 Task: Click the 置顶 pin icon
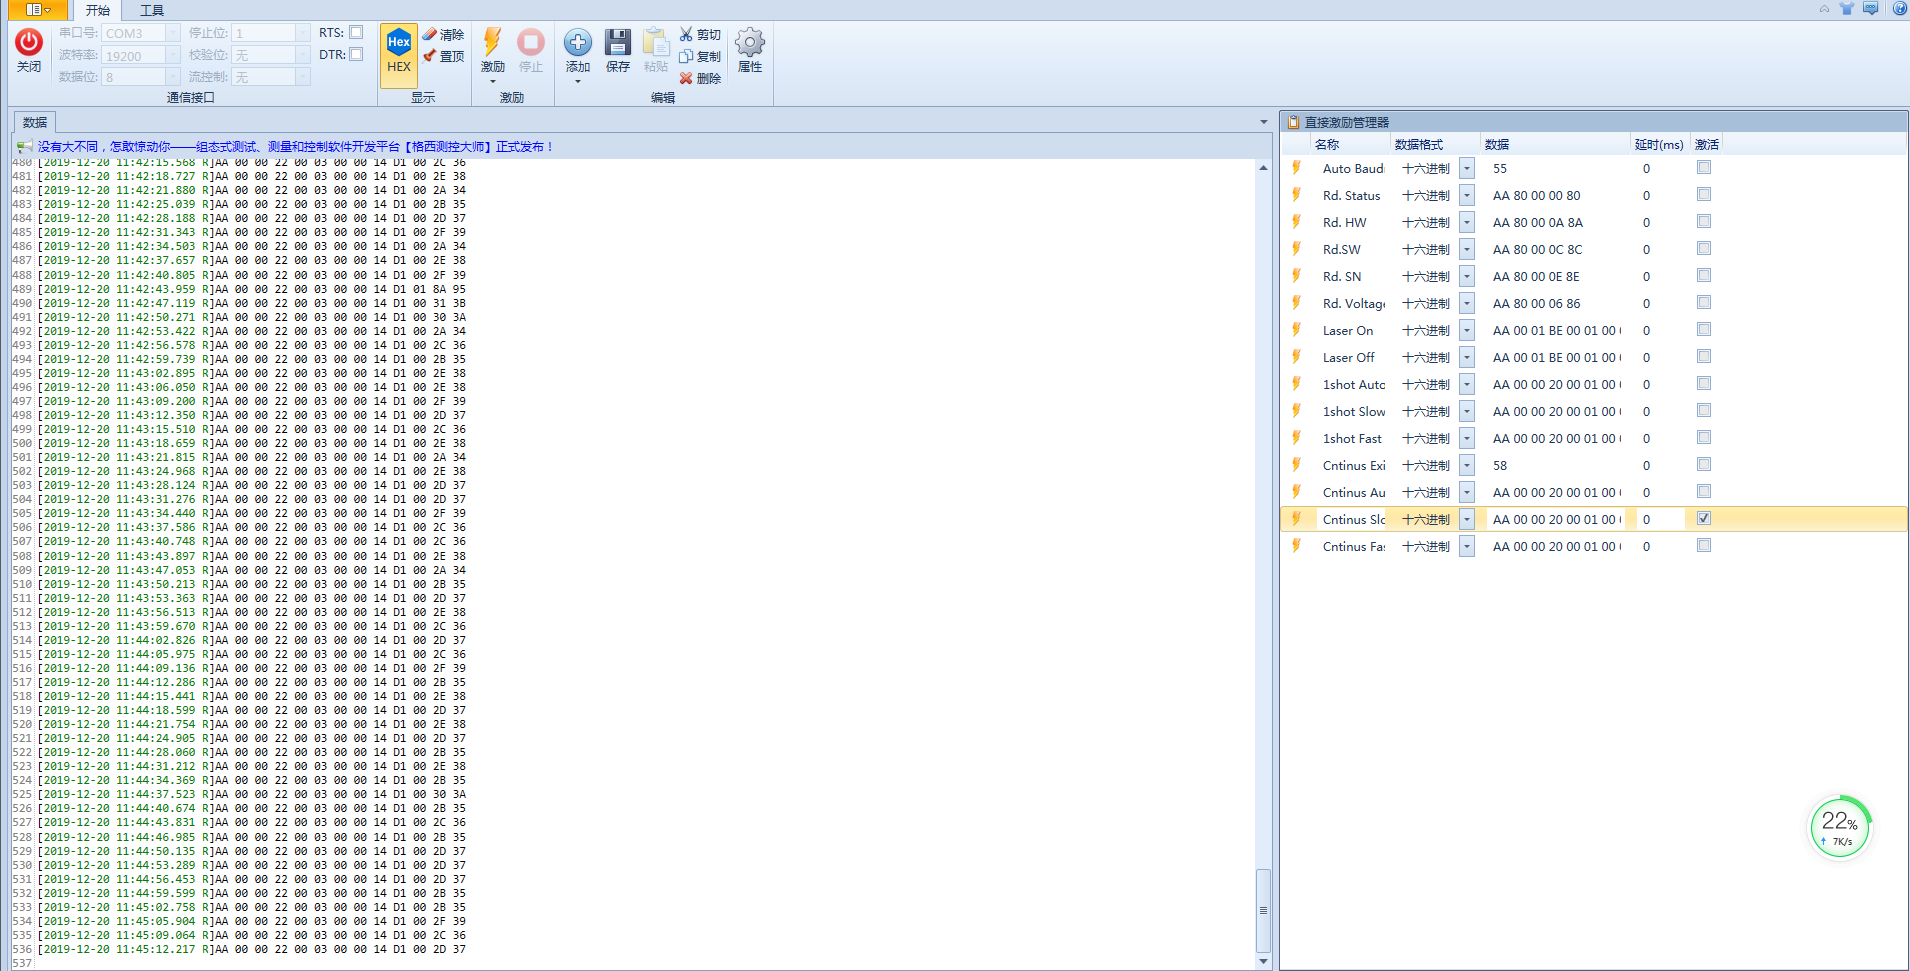coord(430,56)
